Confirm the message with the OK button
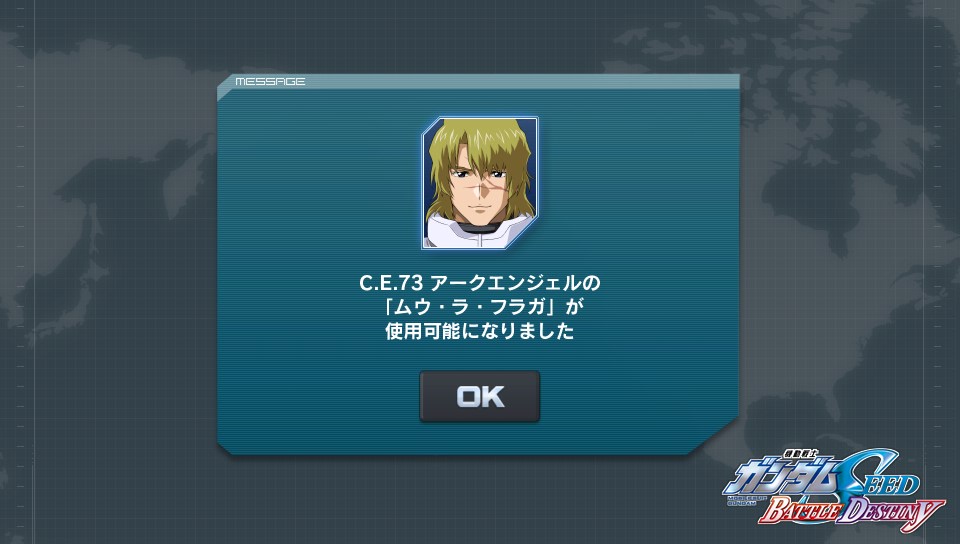 [479, 396]
